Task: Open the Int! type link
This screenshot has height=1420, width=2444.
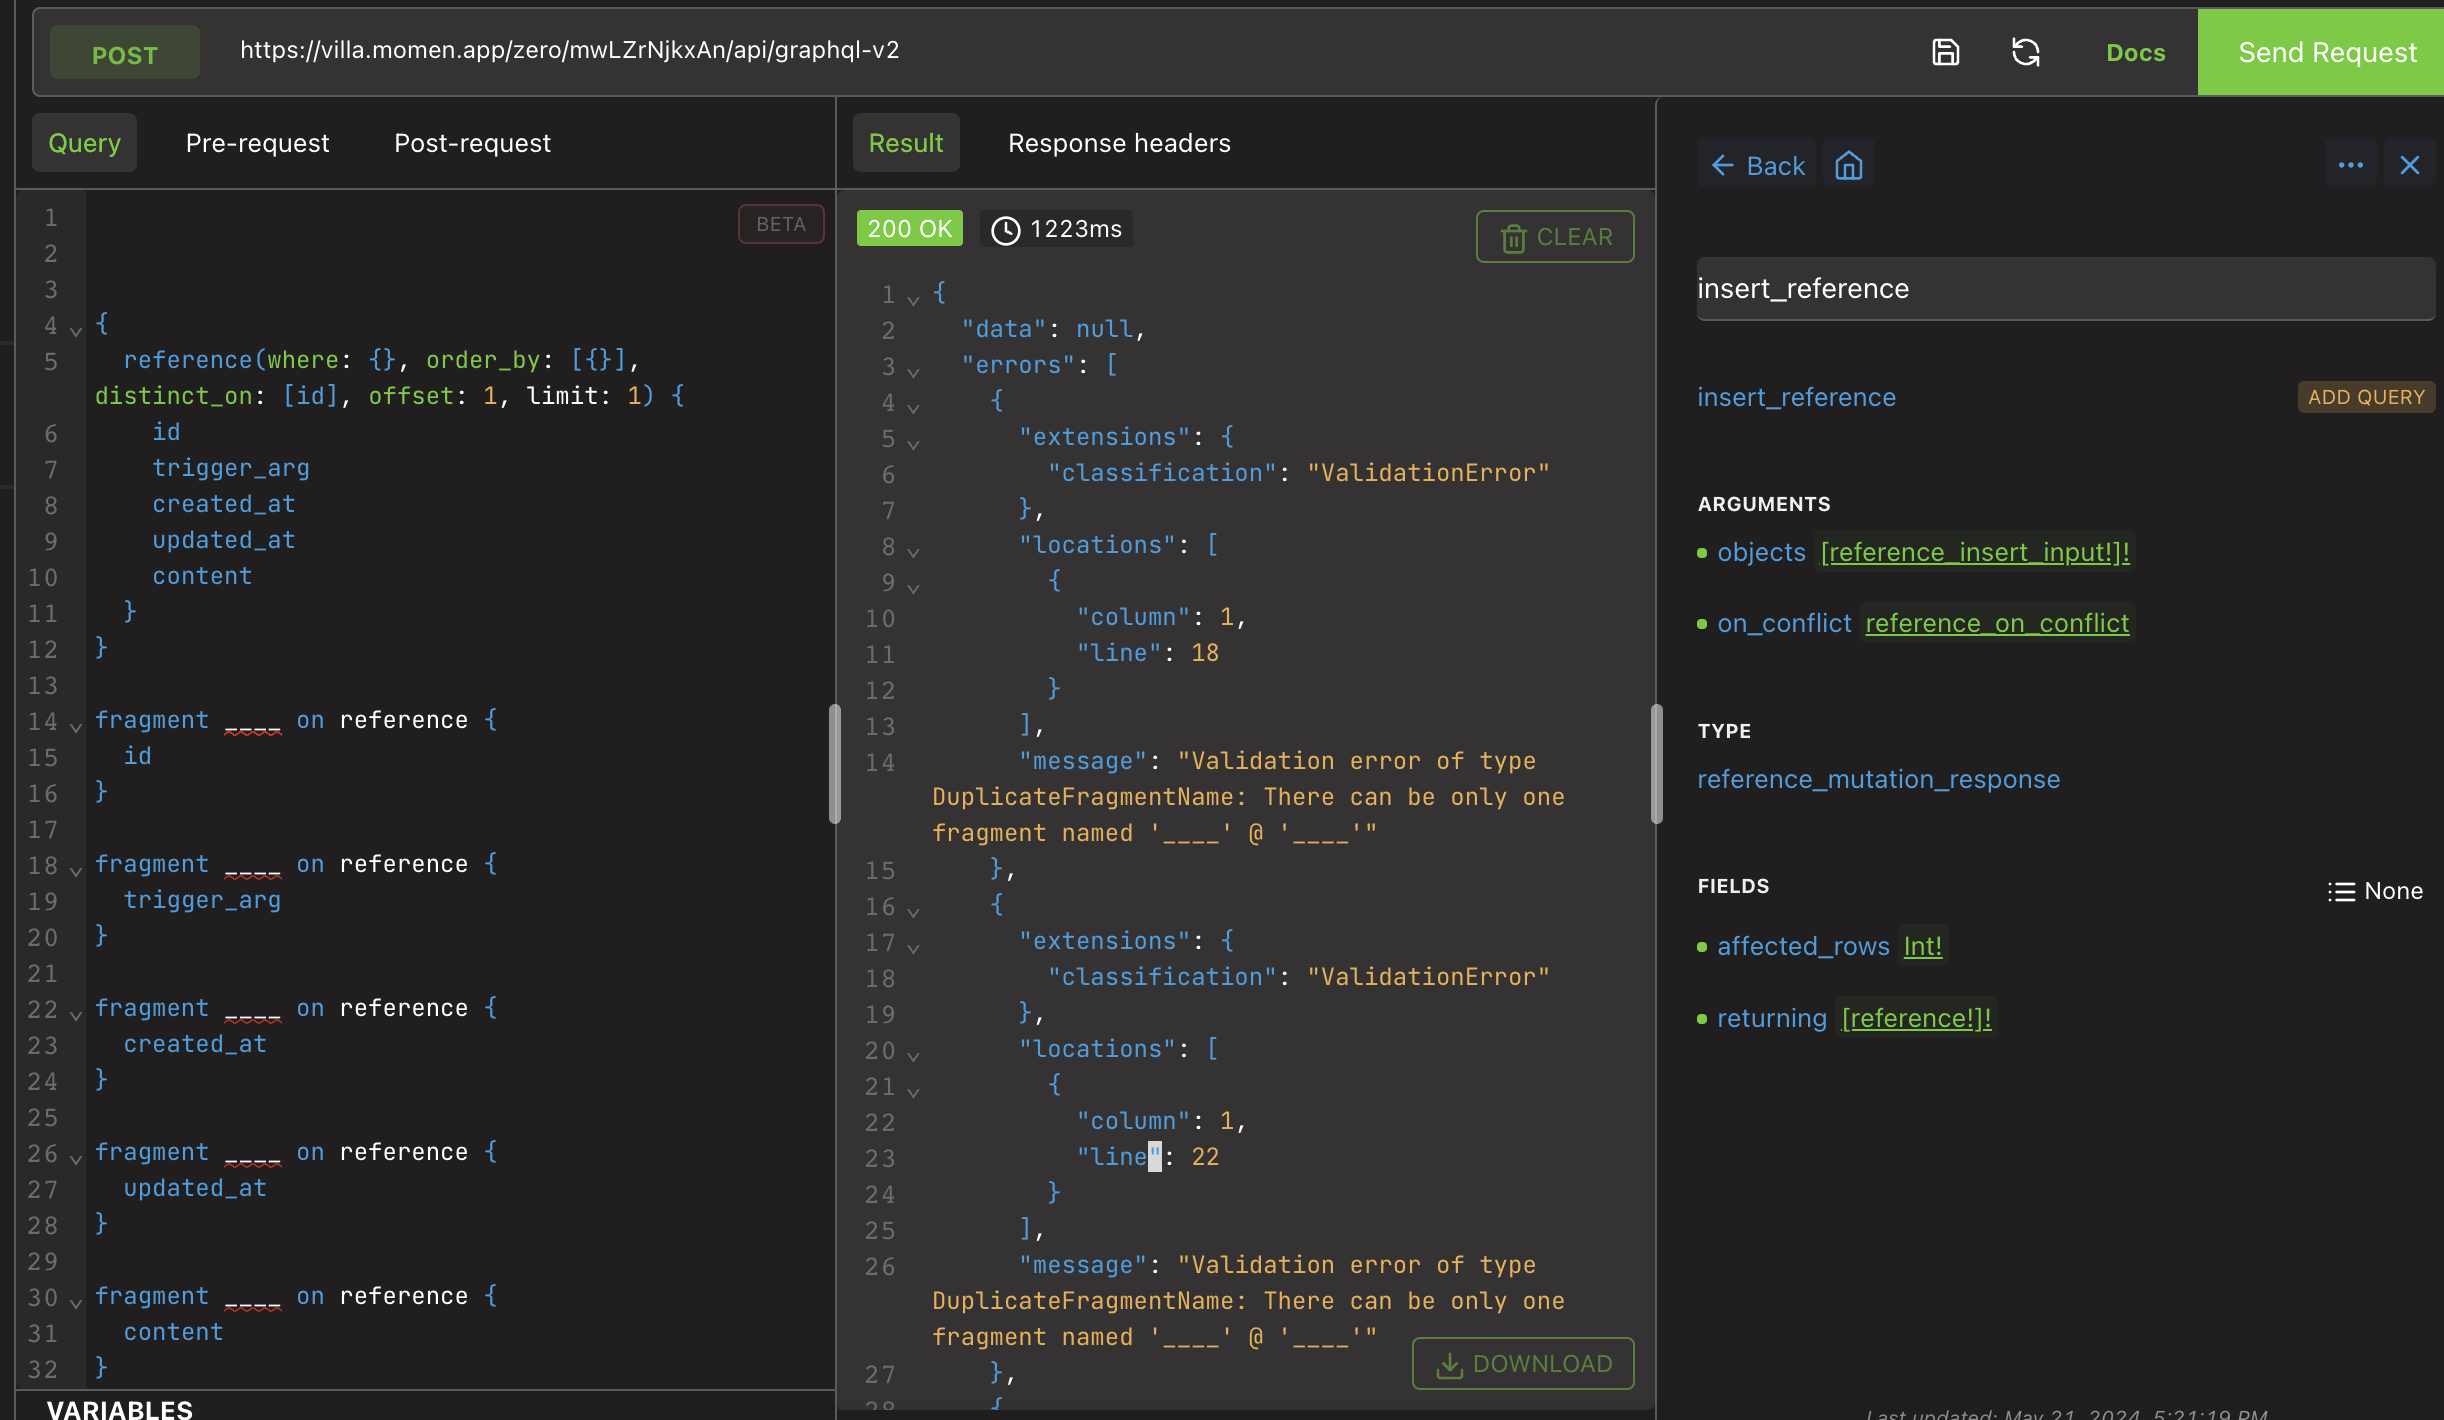Action: tap(1922, 946)
